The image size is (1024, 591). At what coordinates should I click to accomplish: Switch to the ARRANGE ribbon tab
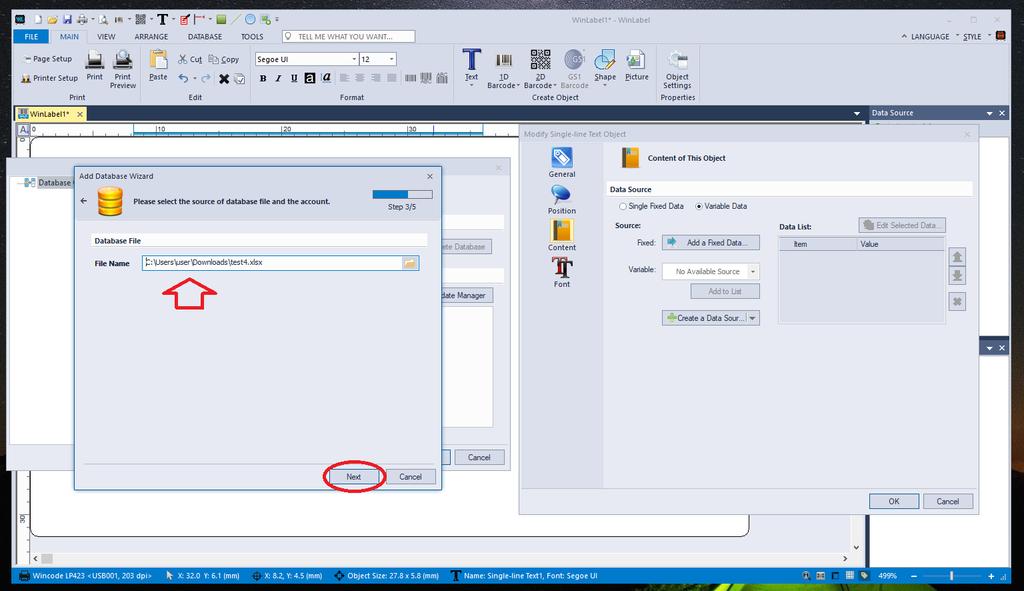(x=152, y=37)
